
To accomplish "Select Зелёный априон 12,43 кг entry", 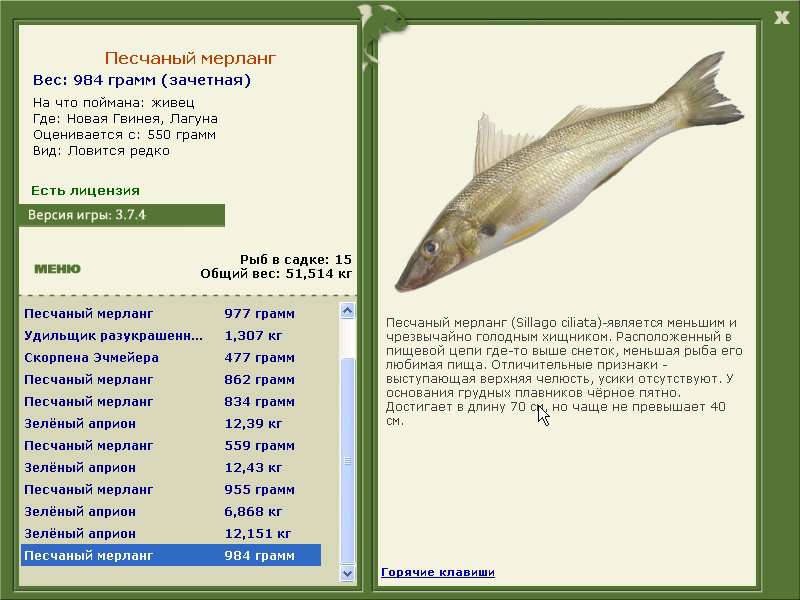I will tap(171, 467).
